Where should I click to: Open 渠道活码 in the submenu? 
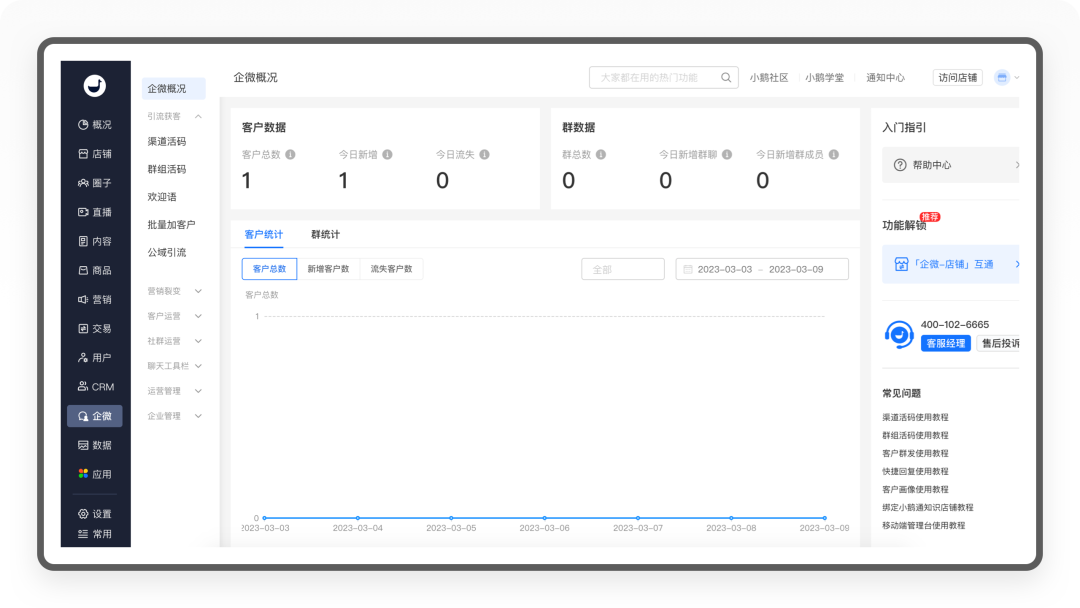[167, 142]
